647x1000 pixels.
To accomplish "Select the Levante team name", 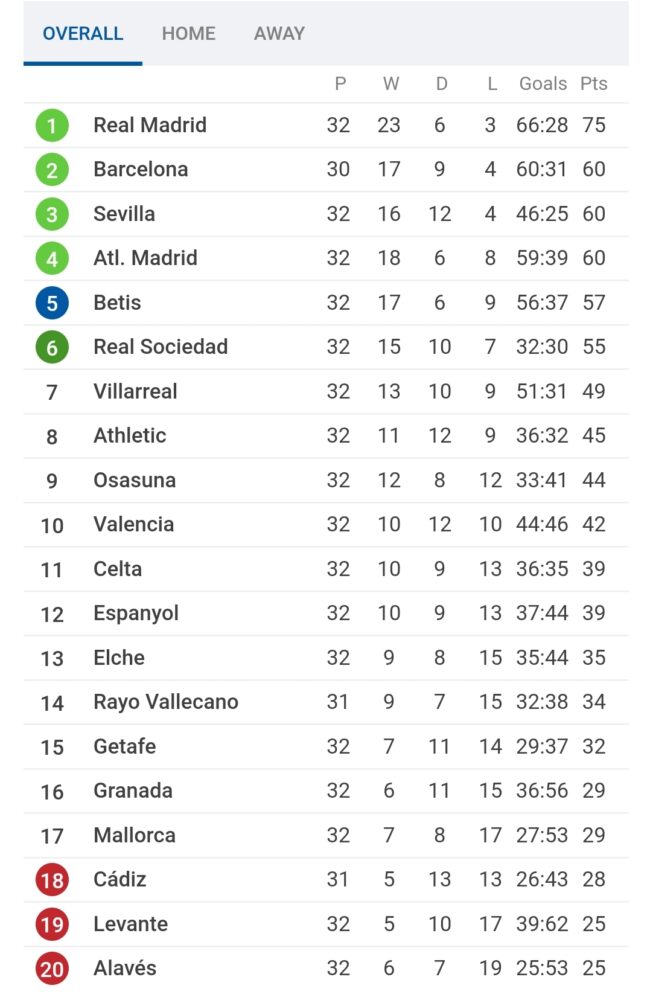I will pyautogui.click(x=130, y=923).
